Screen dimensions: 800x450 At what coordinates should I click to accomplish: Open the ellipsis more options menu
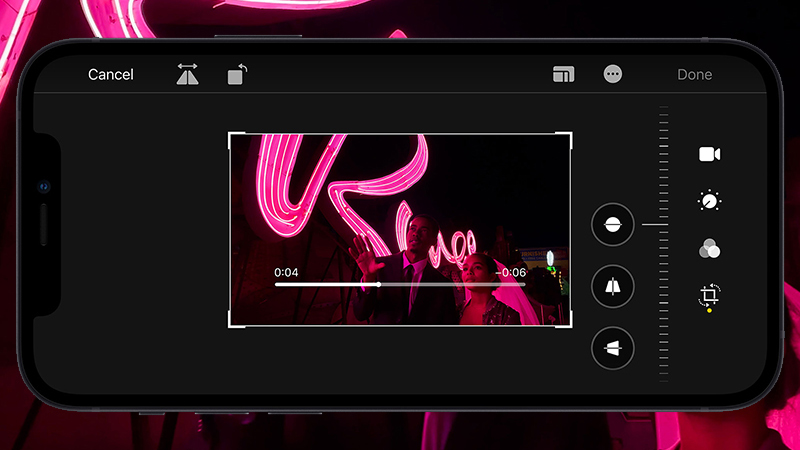pos(613,74)
